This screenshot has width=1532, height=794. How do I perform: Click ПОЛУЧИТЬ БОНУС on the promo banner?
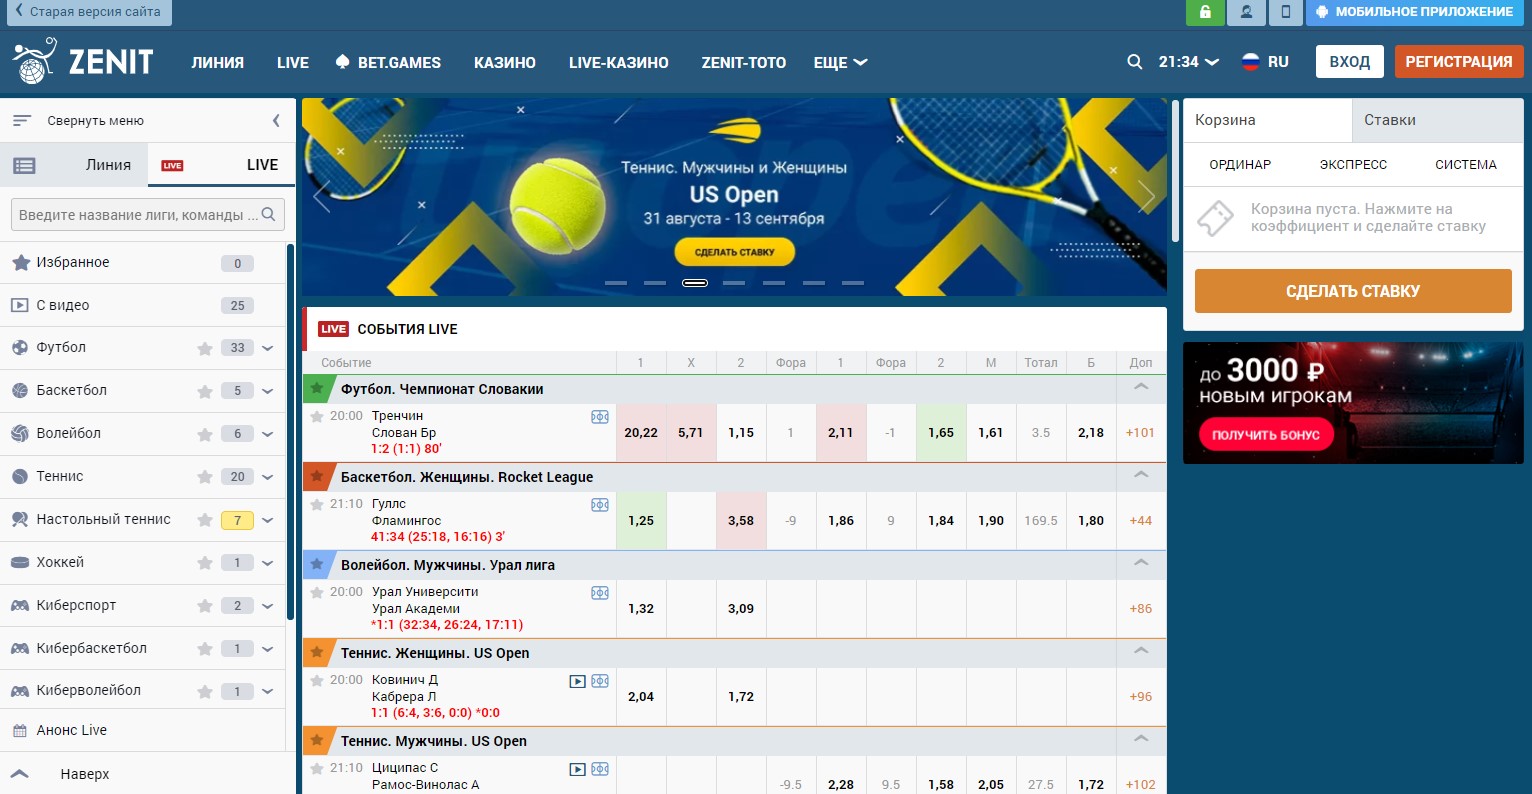[1266, 435]
